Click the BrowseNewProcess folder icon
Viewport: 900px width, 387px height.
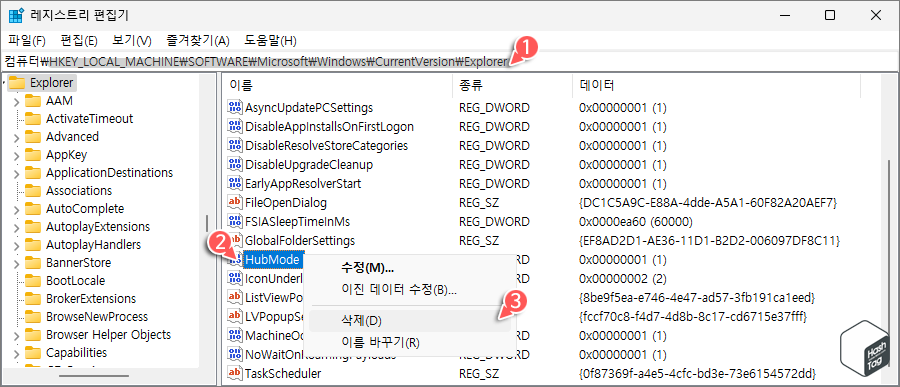33,317
